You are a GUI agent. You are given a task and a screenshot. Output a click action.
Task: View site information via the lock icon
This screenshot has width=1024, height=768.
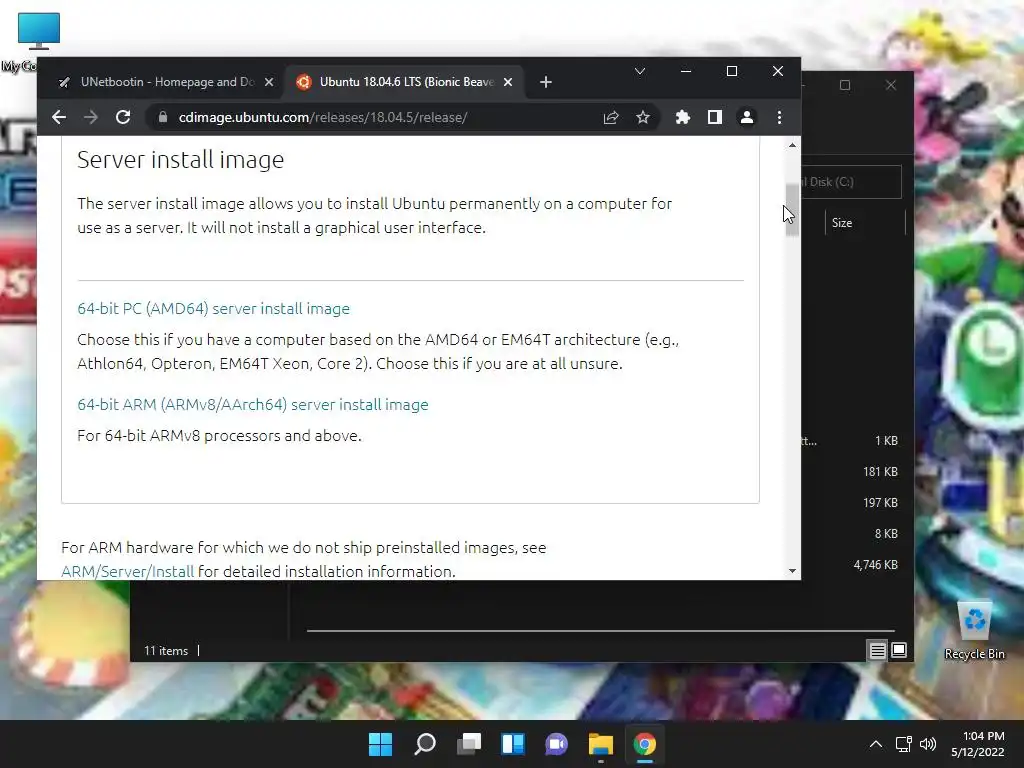pos(163,118)
